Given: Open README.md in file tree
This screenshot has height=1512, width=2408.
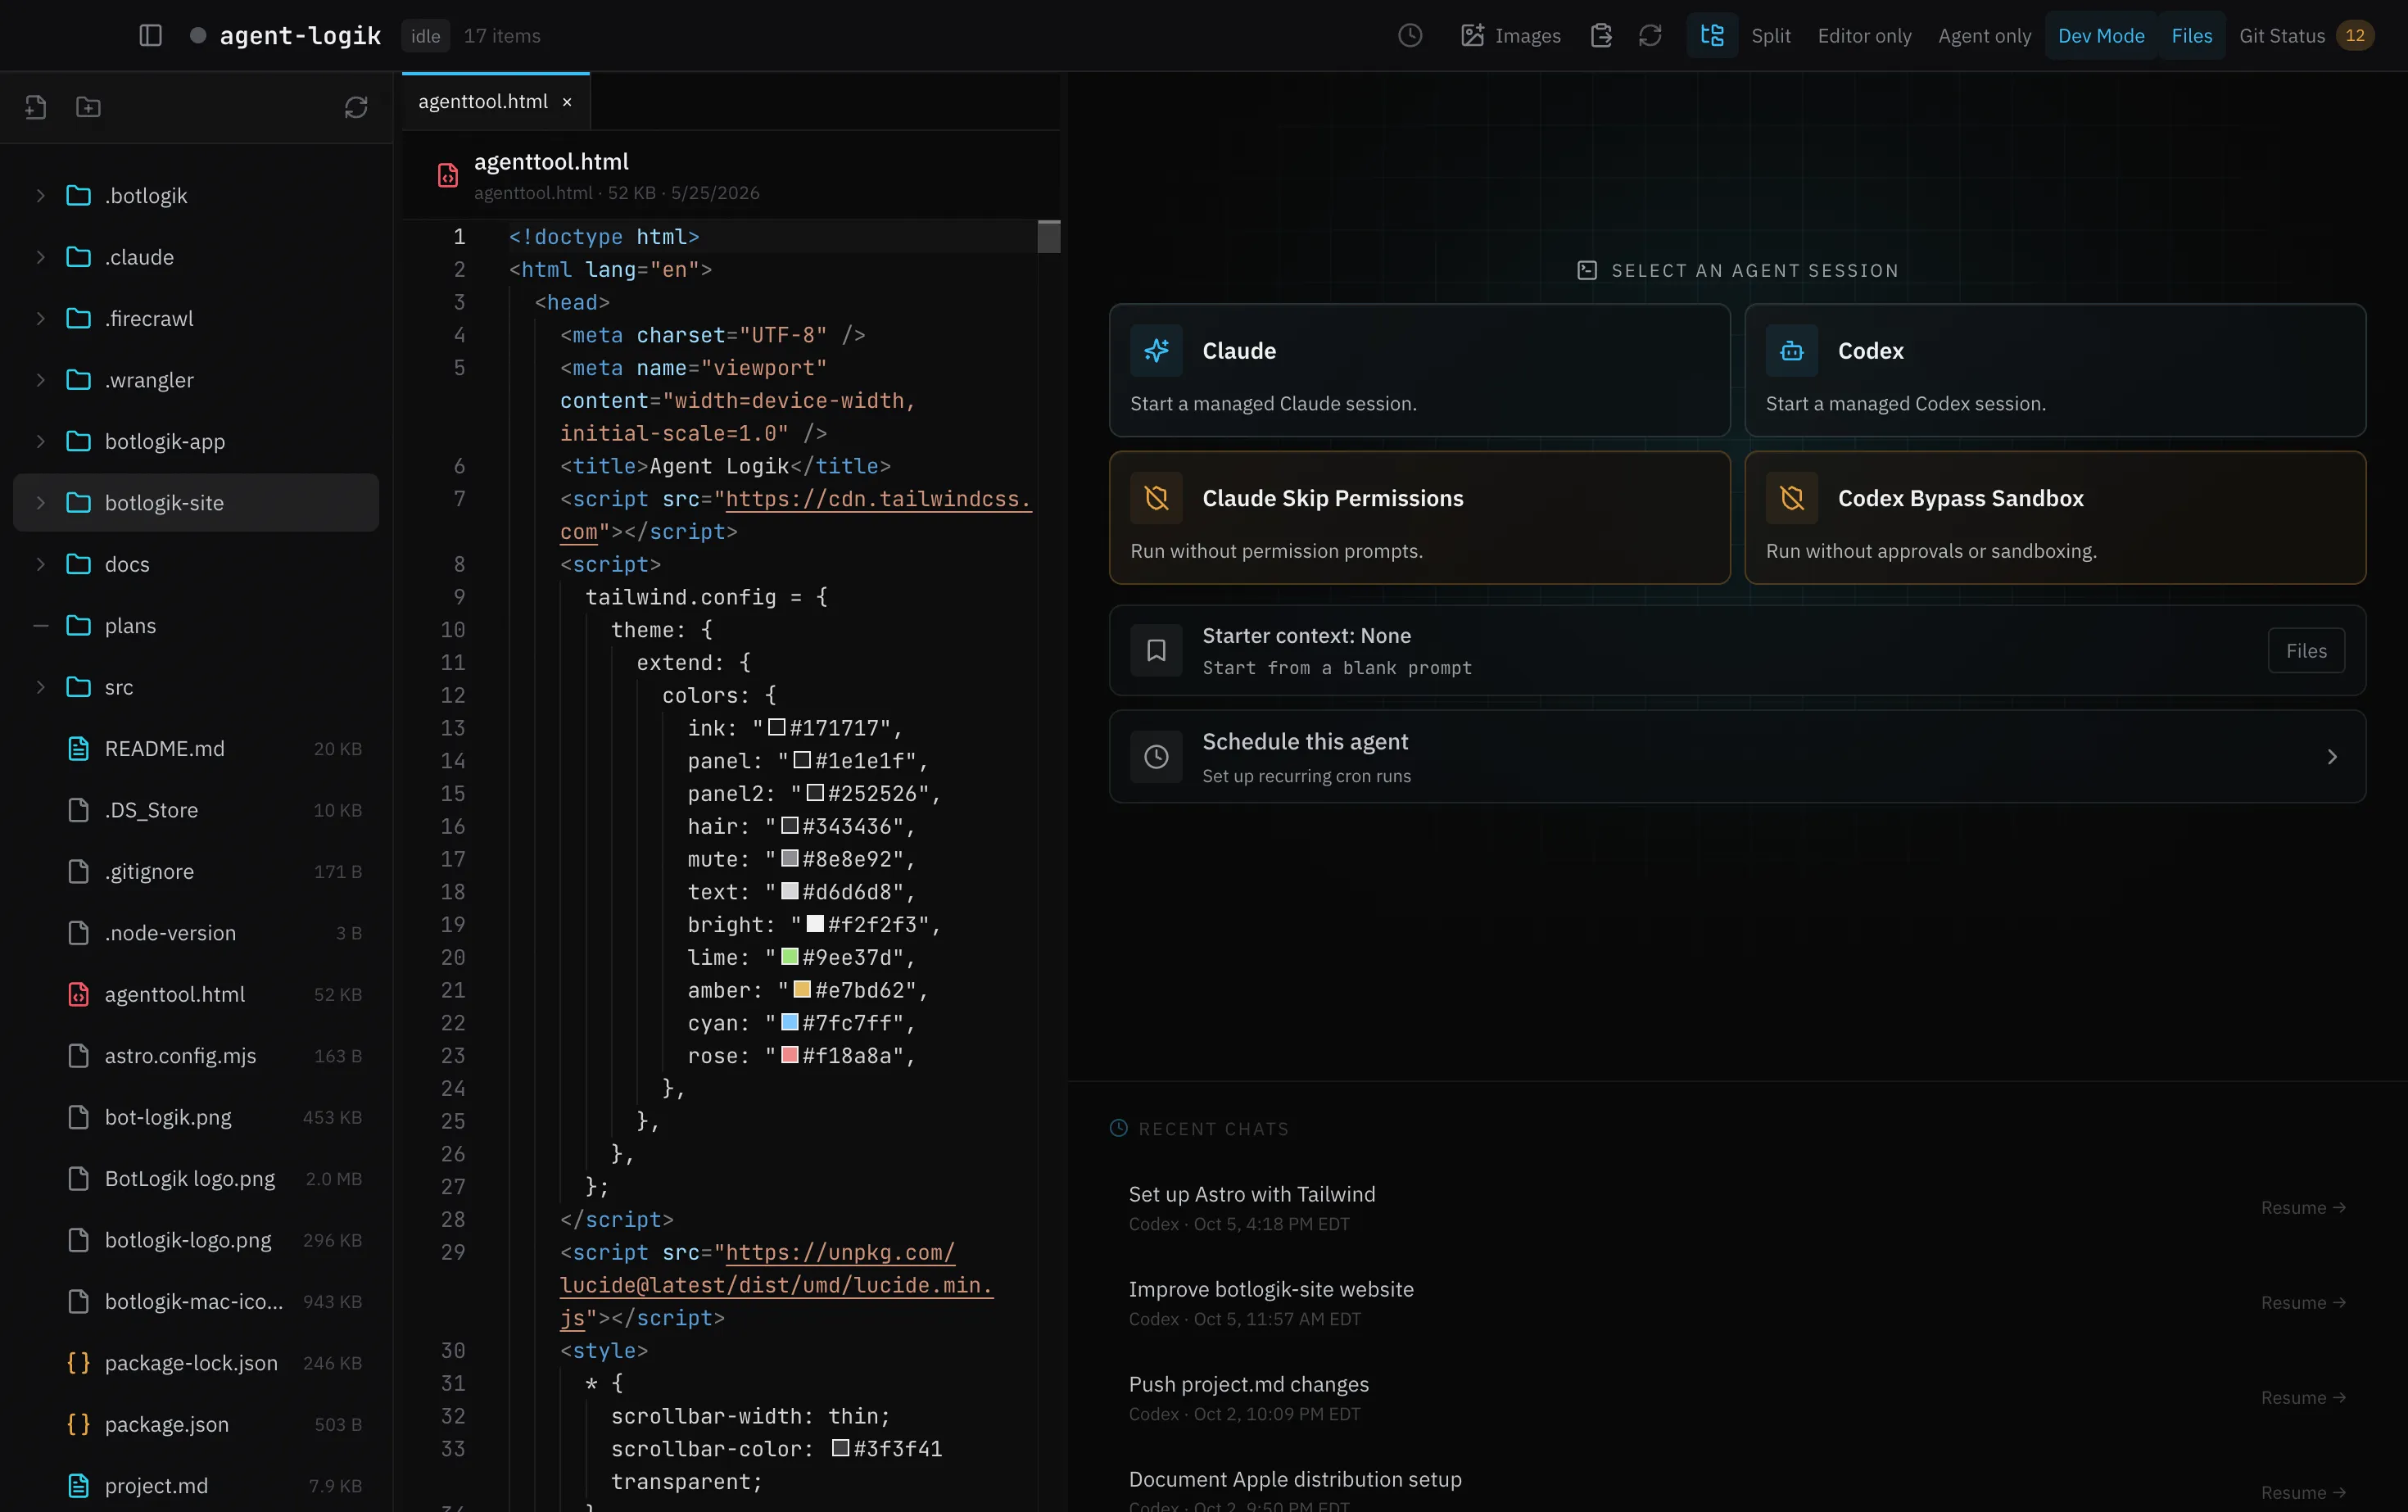Looking at the screenshot, I should [196, 749].
